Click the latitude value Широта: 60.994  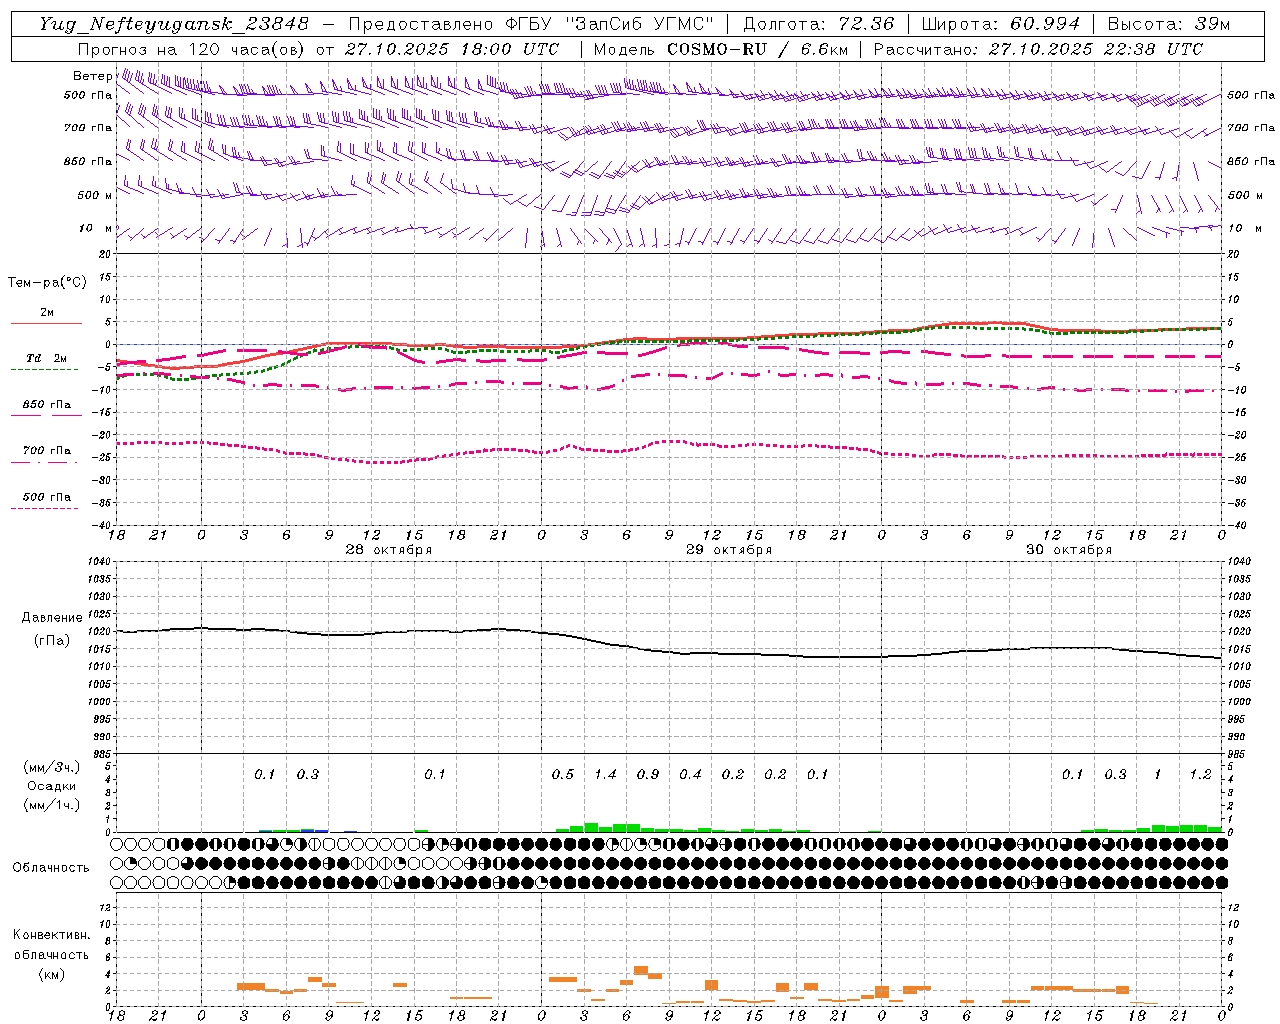(x=1001, y=24)
